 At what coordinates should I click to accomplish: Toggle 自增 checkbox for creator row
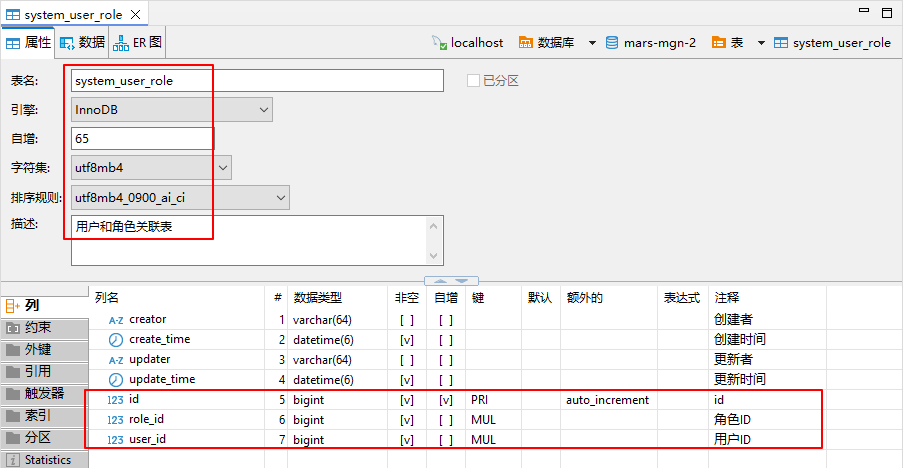(446, 320)
